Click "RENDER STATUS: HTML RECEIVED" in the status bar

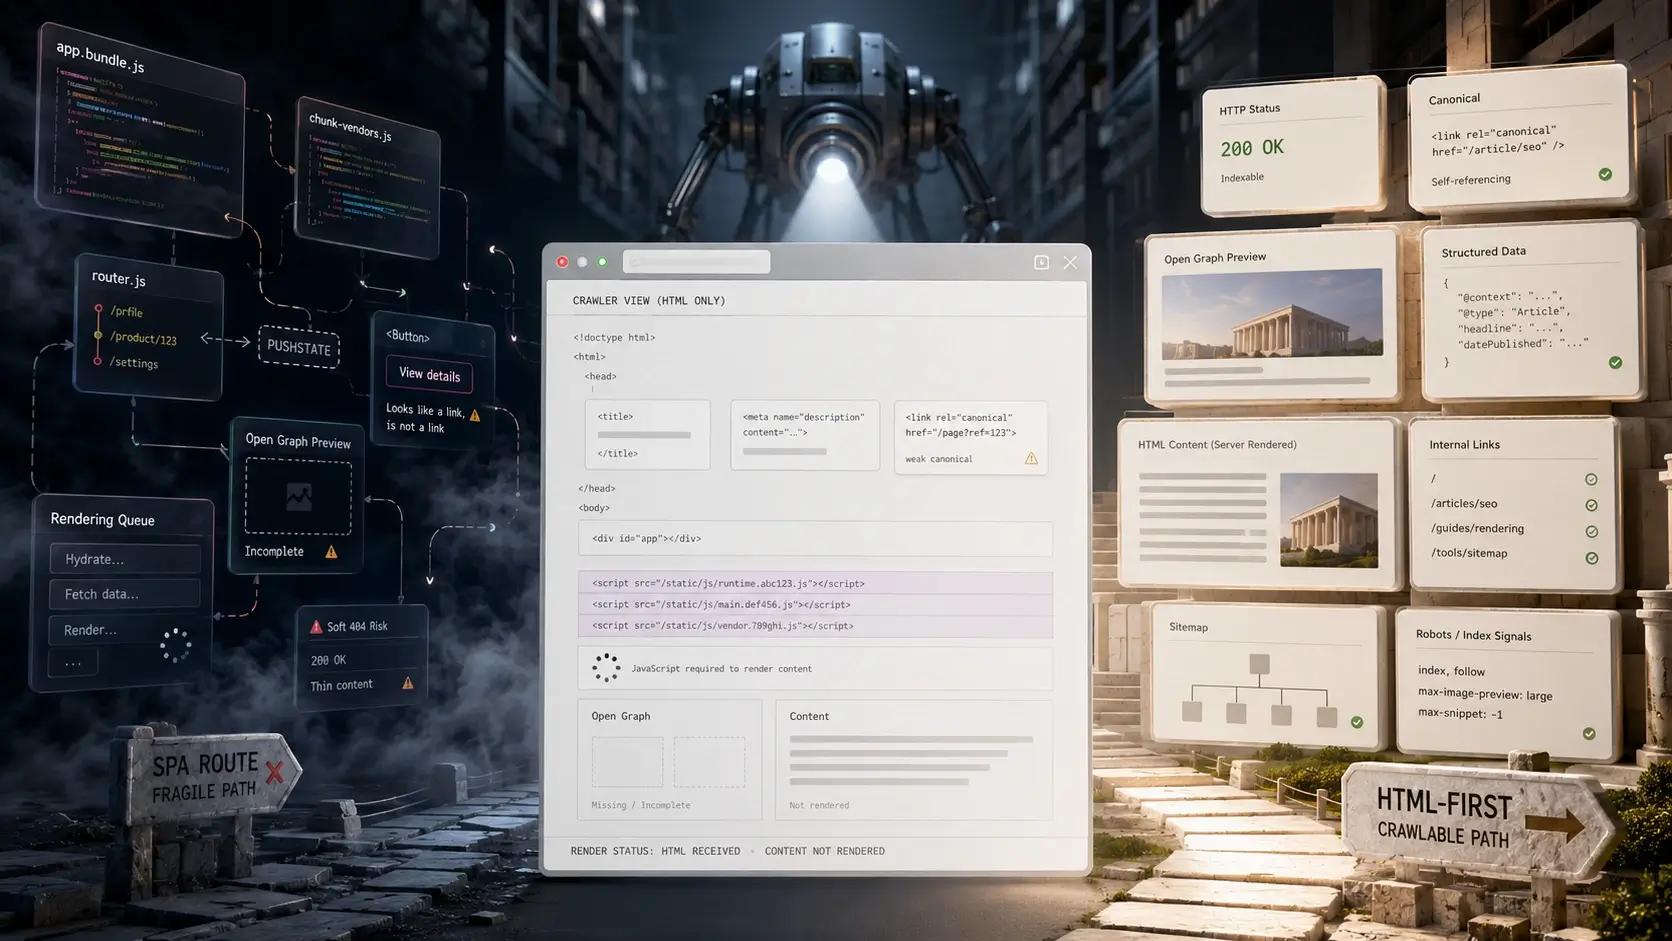point(655,851)
